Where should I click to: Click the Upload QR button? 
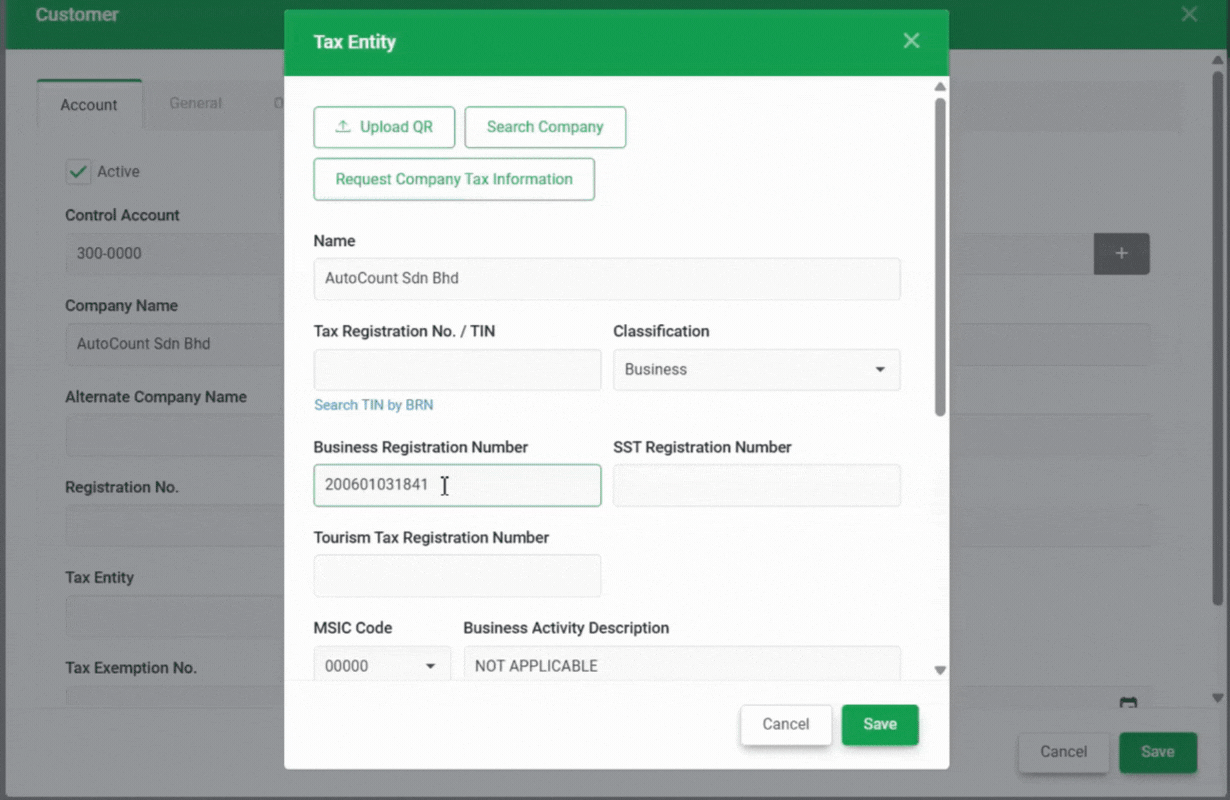(x=384, y=127)
